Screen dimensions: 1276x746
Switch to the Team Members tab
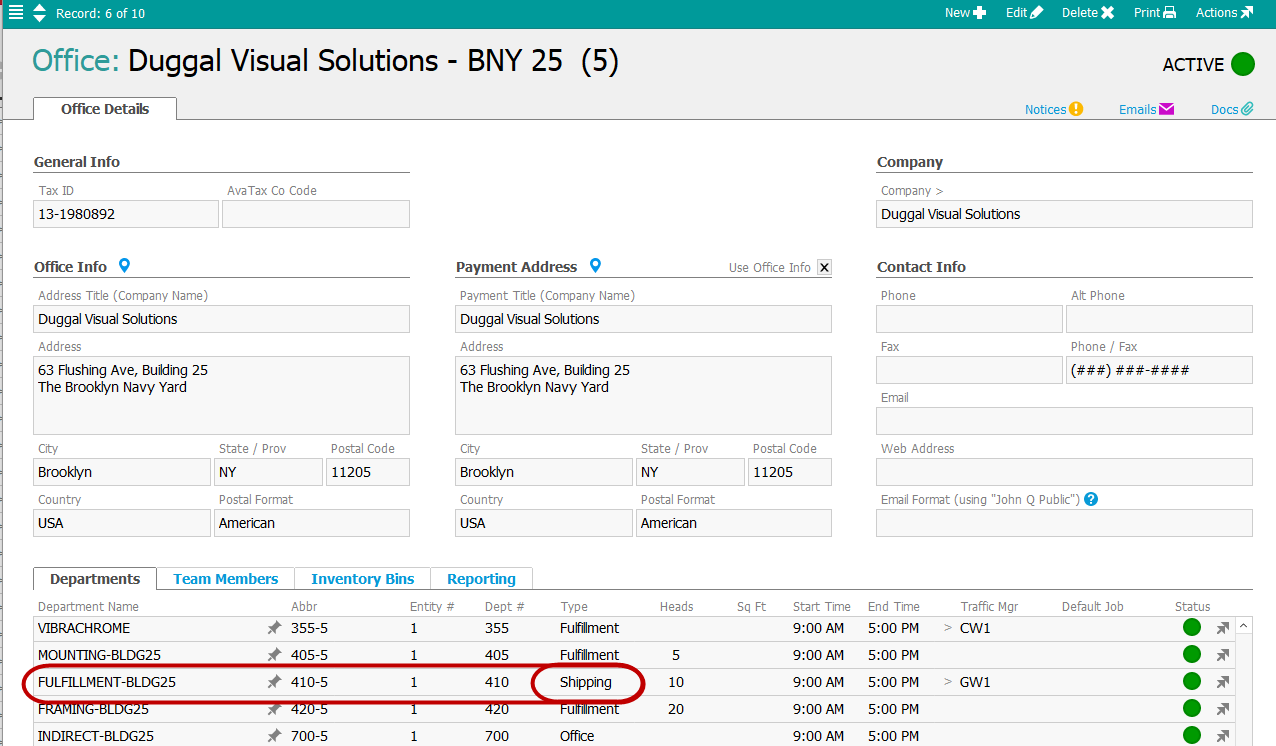(225, 579)
